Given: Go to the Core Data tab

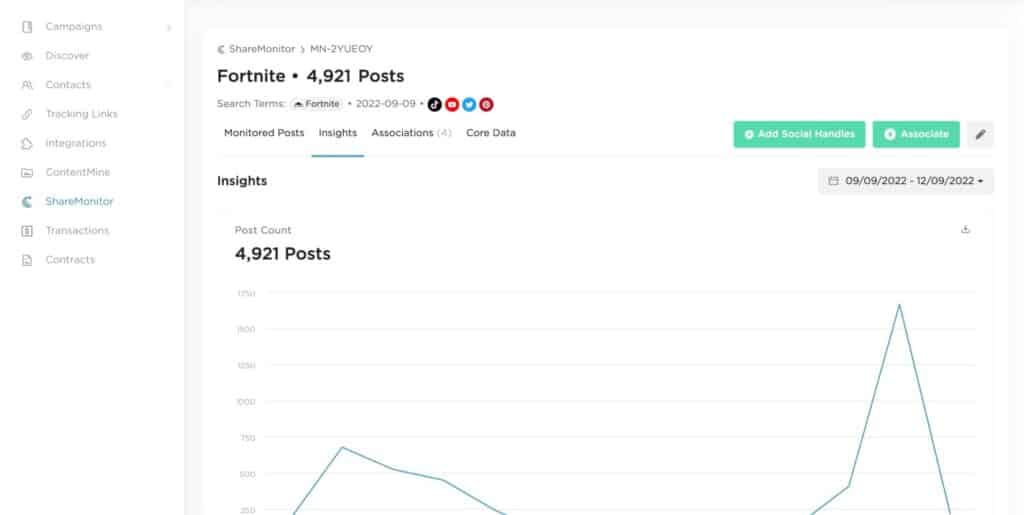Looking at the screenshot, I should pos(491,133).
